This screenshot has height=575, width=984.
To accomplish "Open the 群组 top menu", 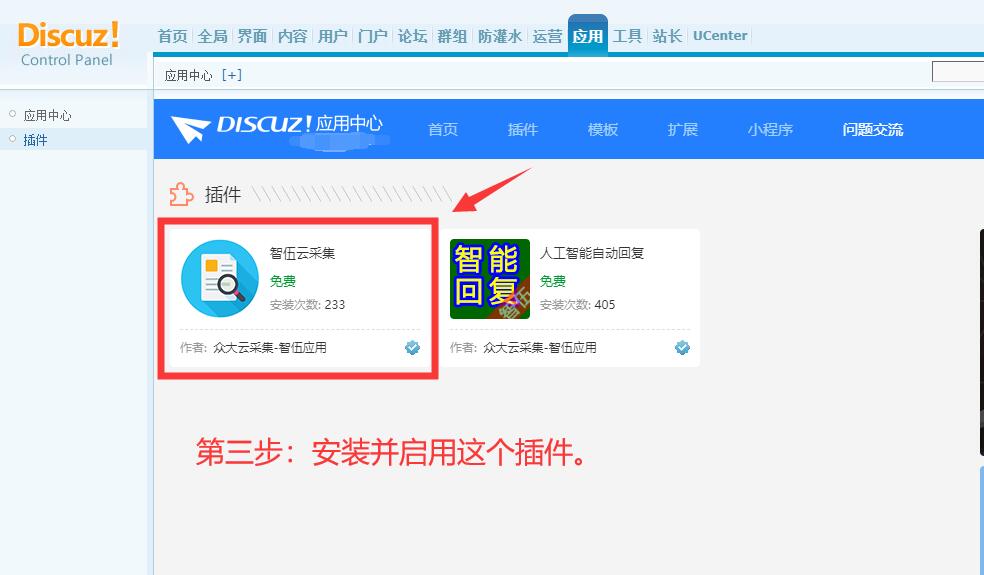I will (452, 36).
